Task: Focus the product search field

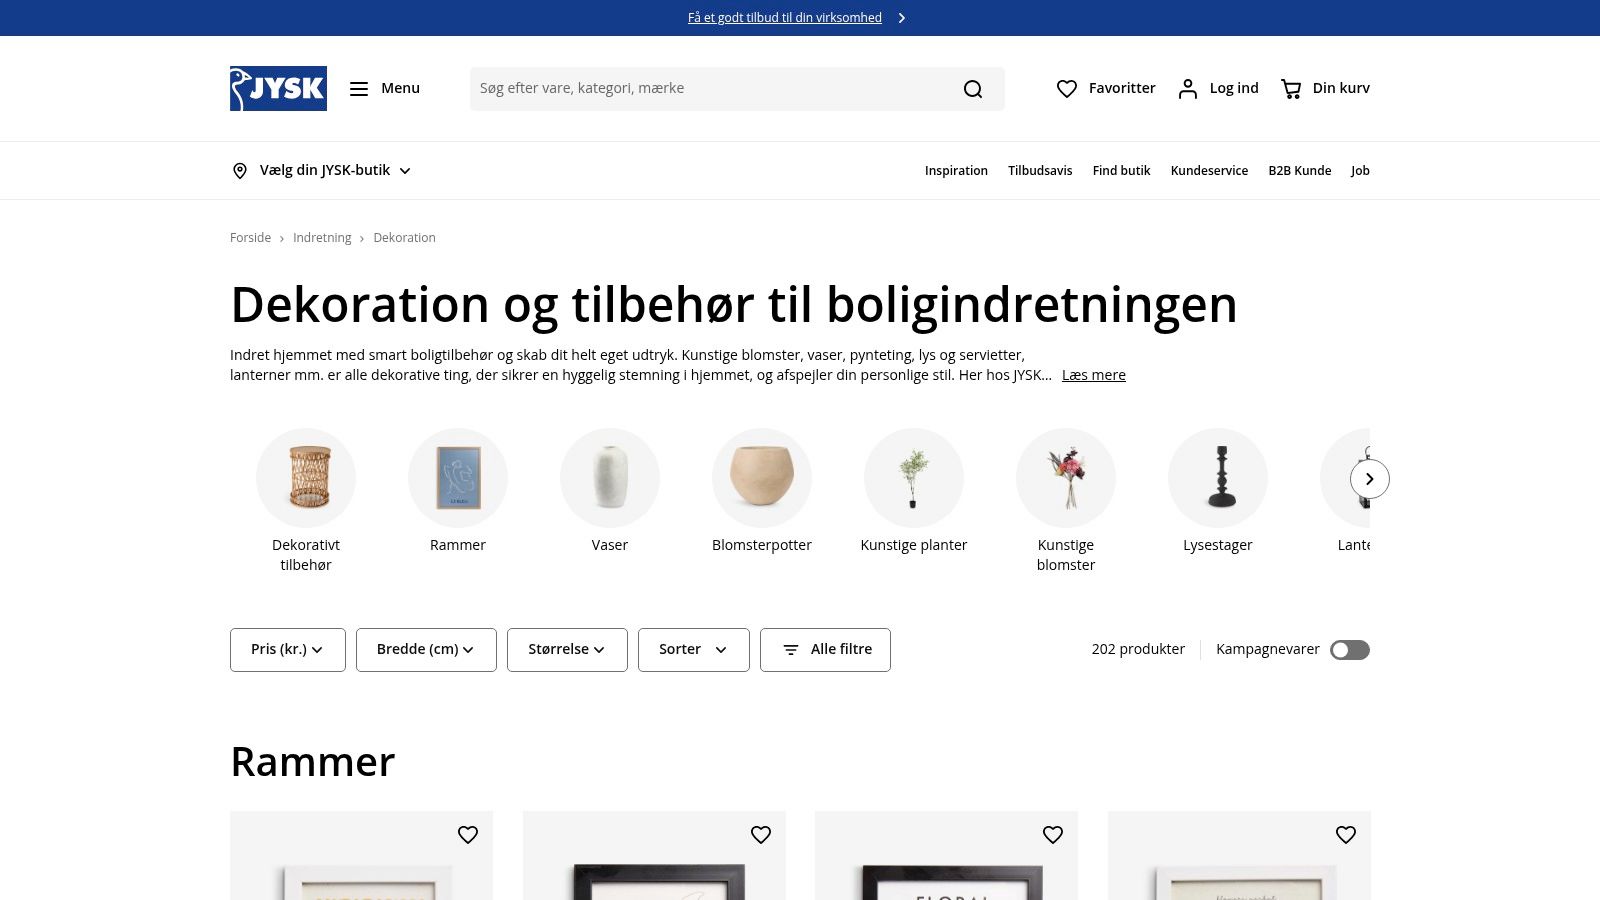Action: pos(710,89)
